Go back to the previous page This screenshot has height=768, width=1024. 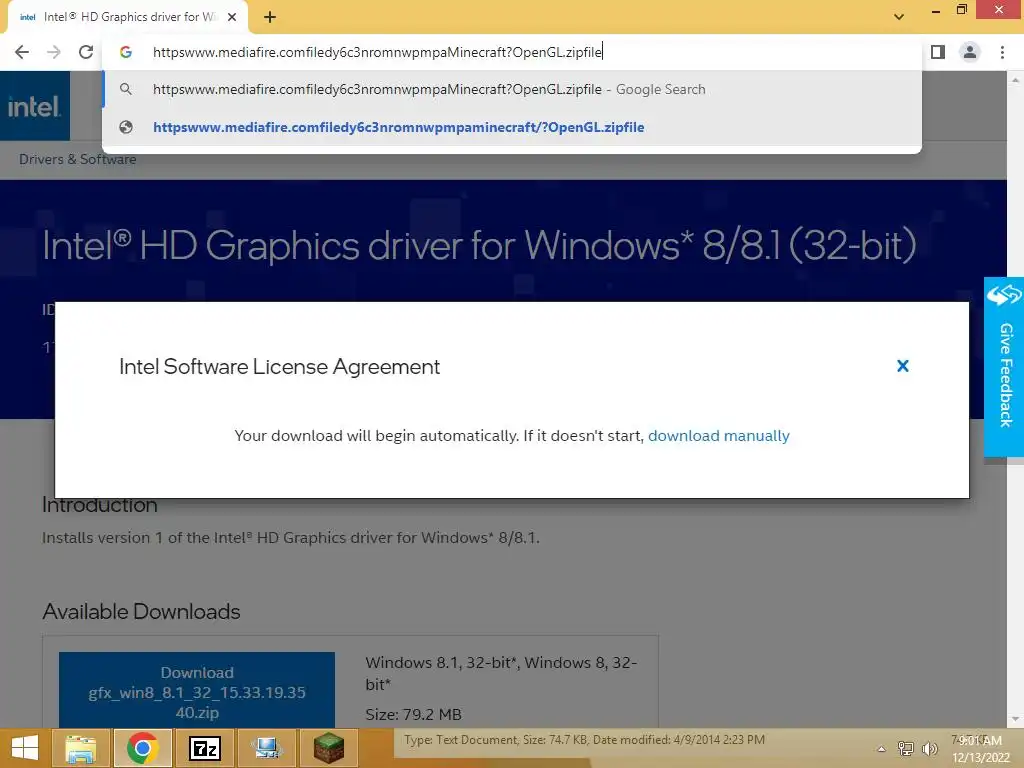pos(22,52)
